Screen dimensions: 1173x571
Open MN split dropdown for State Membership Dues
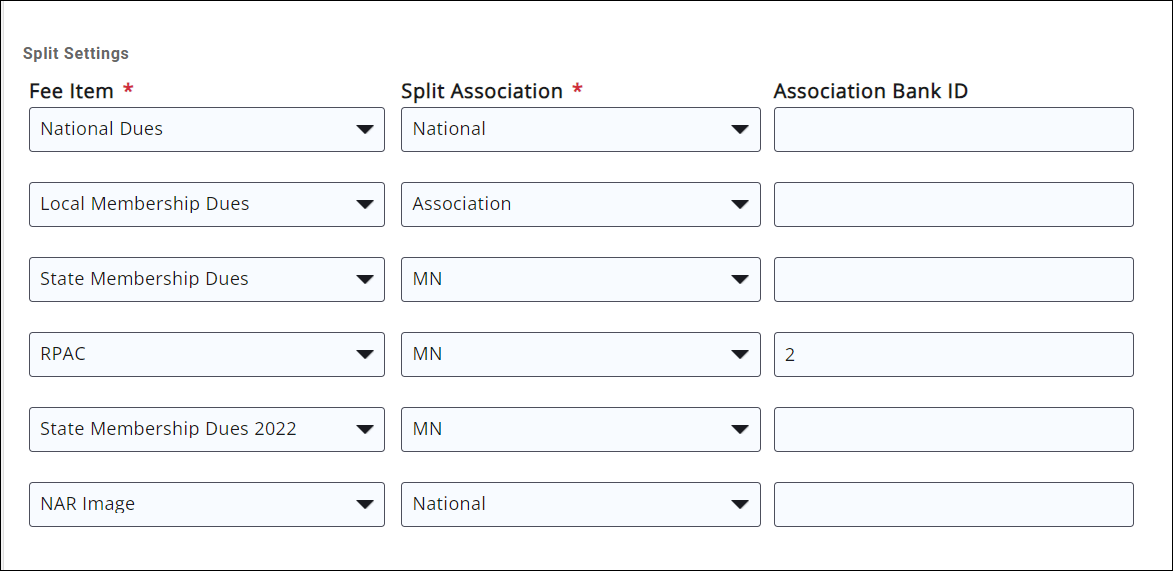point(580,279)
